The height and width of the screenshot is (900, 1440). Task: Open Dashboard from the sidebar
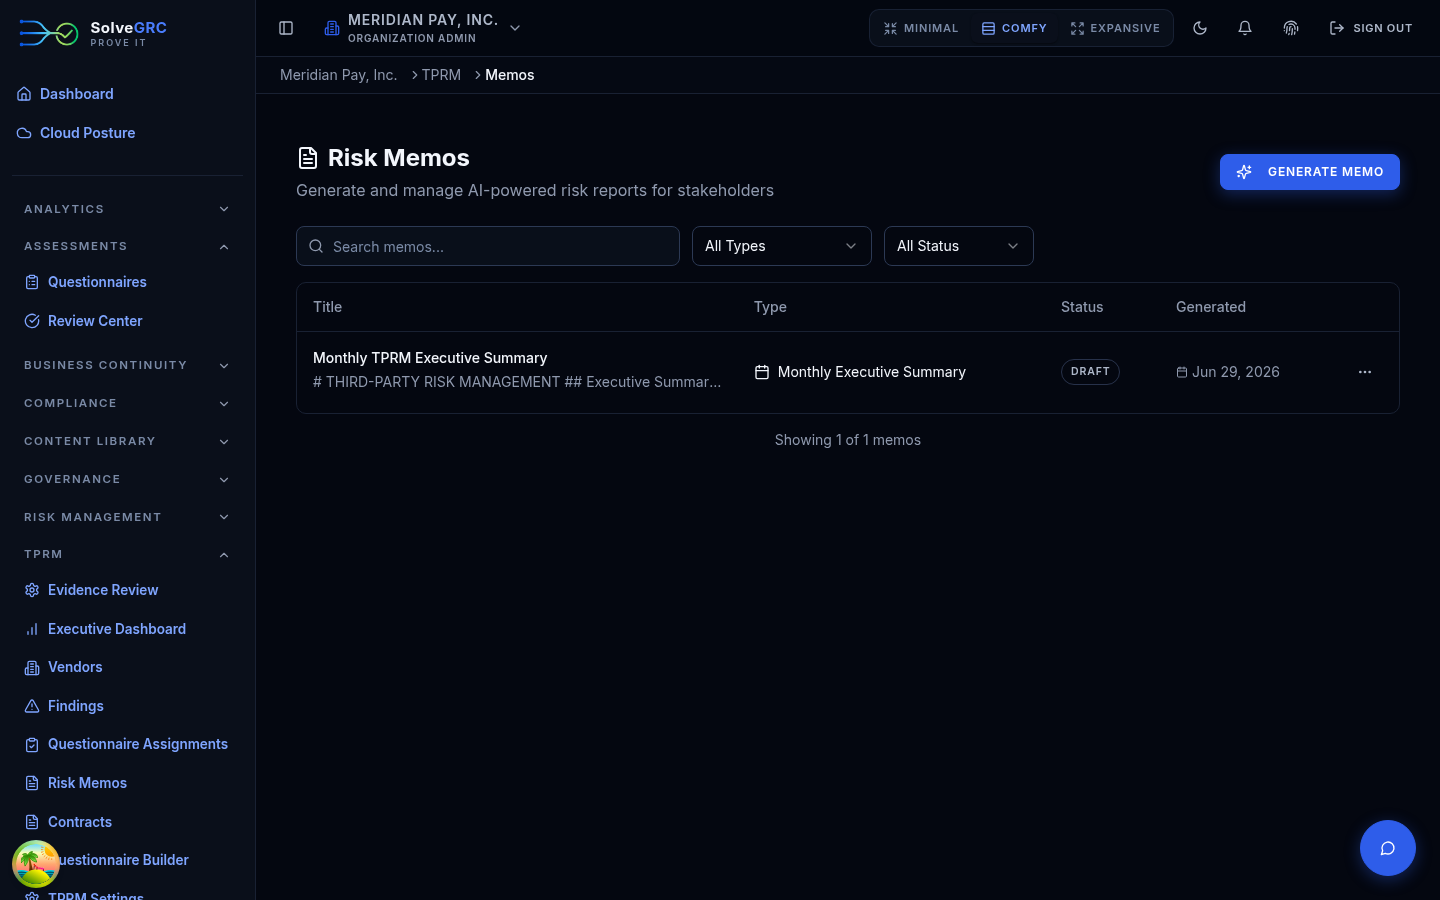pyautogui.click(x=77, y=94)
